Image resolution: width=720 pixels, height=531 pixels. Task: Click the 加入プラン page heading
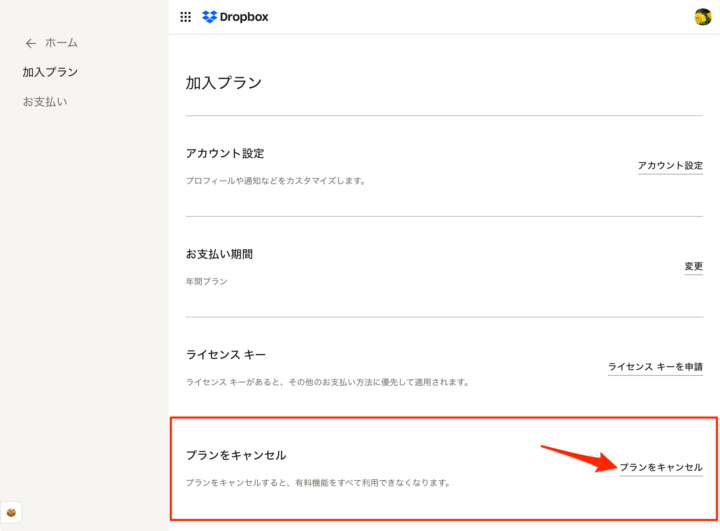224,83
